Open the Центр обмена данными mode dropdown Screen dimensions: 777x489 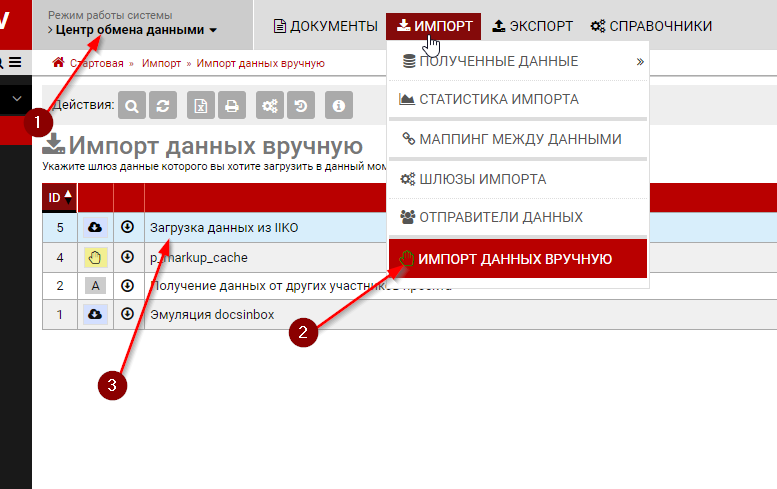136,30
